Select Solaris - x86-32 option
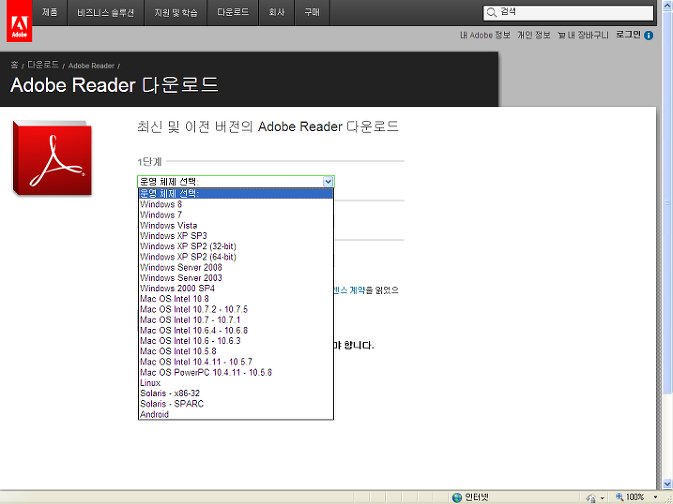673x504 pixels. tap(236, 393)
